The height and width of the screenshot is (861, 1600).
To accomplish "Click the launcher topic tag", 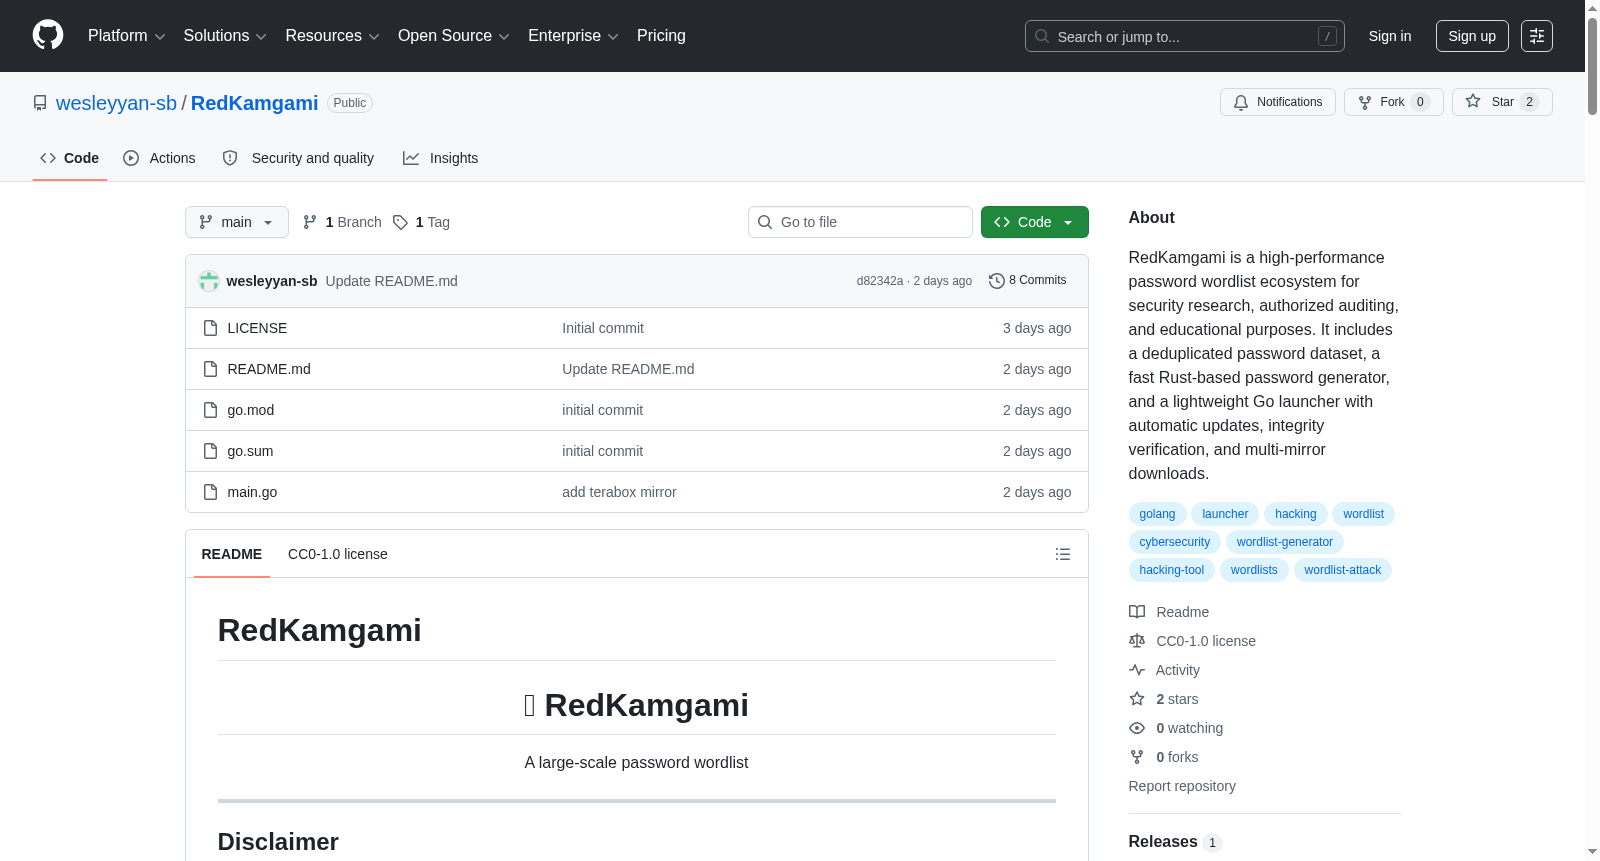I will point(1225,514).
